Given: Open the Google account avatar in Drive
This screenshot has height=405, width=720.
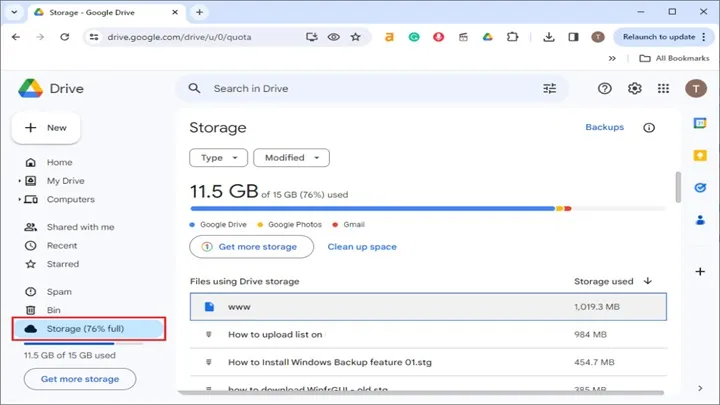Looking at the screenshot, I should [696, 88].
